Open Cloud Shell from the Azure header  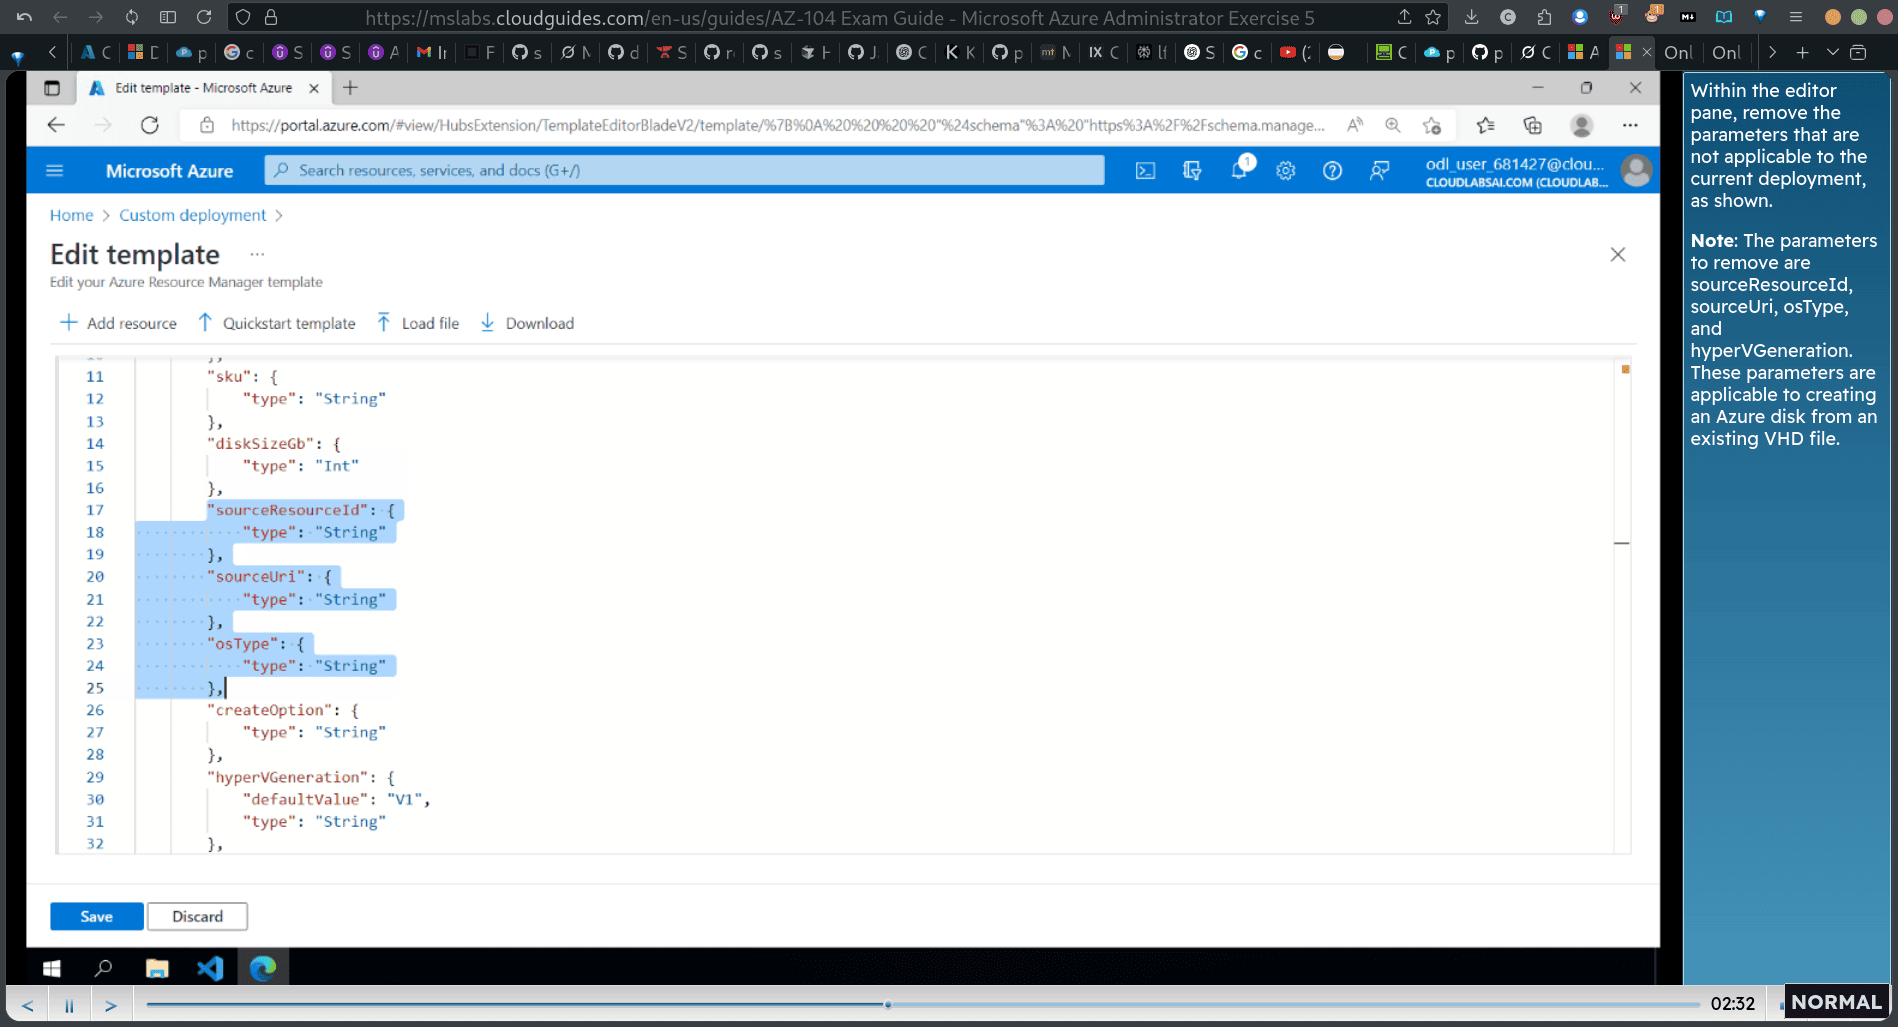(x=1145, y=171)
